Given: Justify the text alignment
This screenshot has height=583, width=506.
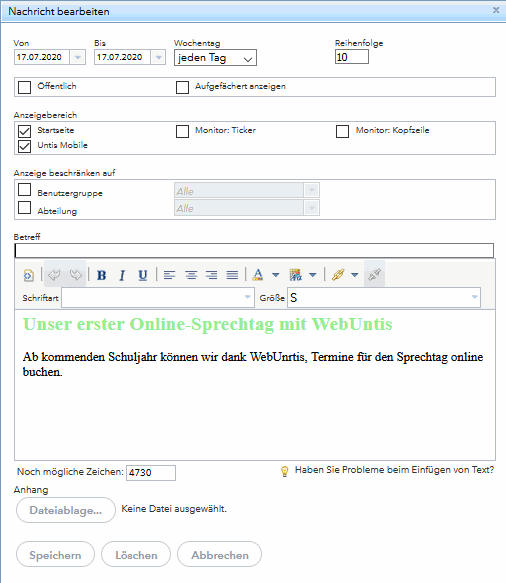Looking at the screenshot, I should pos(232,275).
